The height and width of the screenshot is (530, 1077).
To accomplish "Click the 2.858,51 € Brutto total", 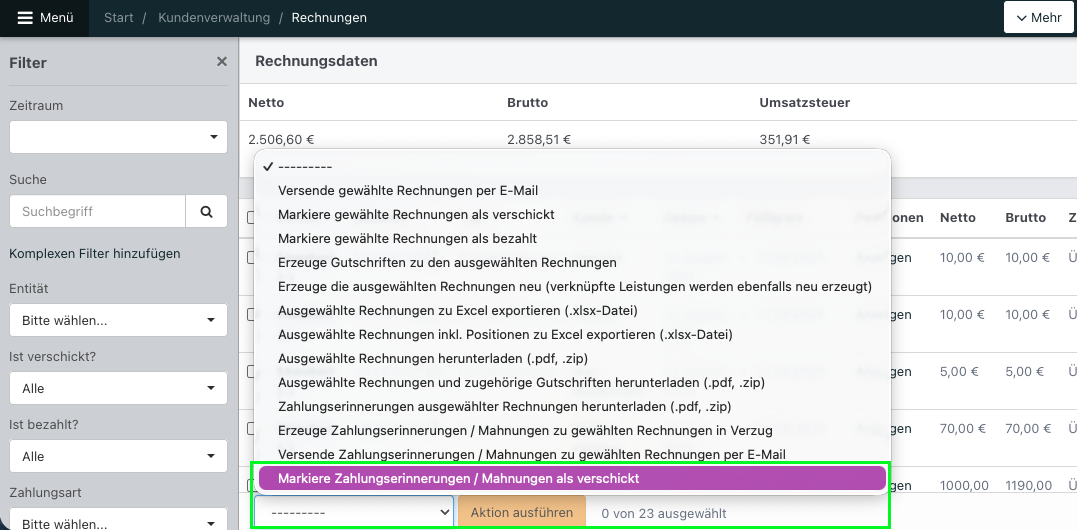I will click(x=539, y=139).
